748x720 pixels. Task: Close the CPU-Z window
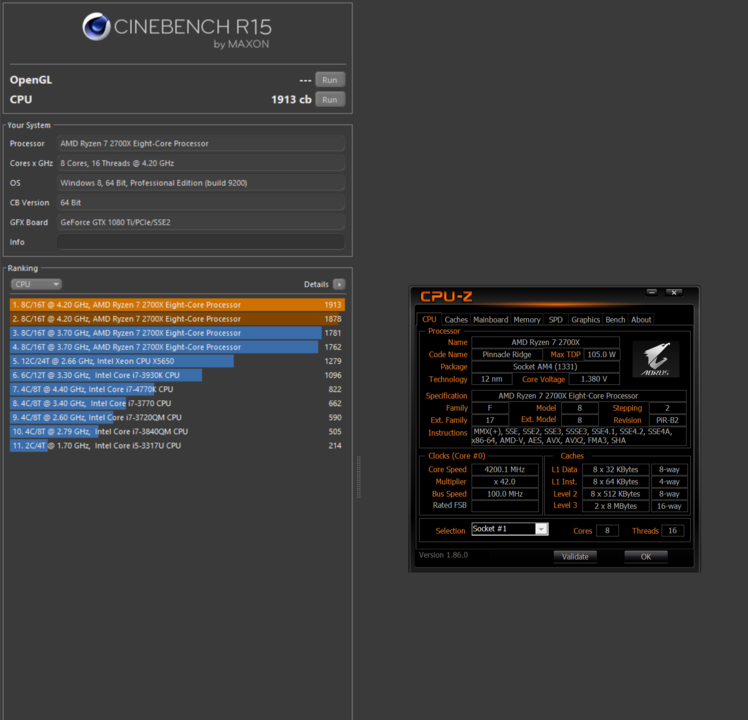[x=674, y=292]
